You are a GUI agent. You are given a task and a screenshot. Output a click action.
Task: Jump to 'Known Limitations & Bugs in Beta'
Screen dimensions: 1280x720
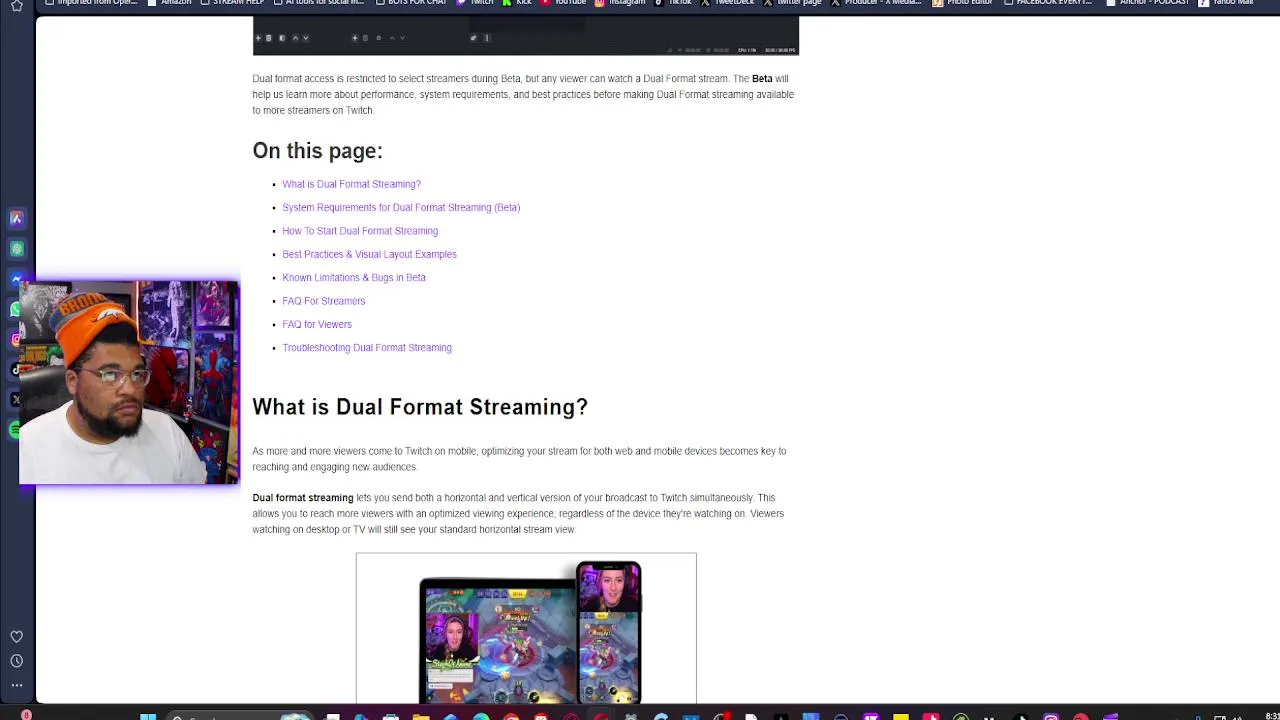[x=354, y=277]
